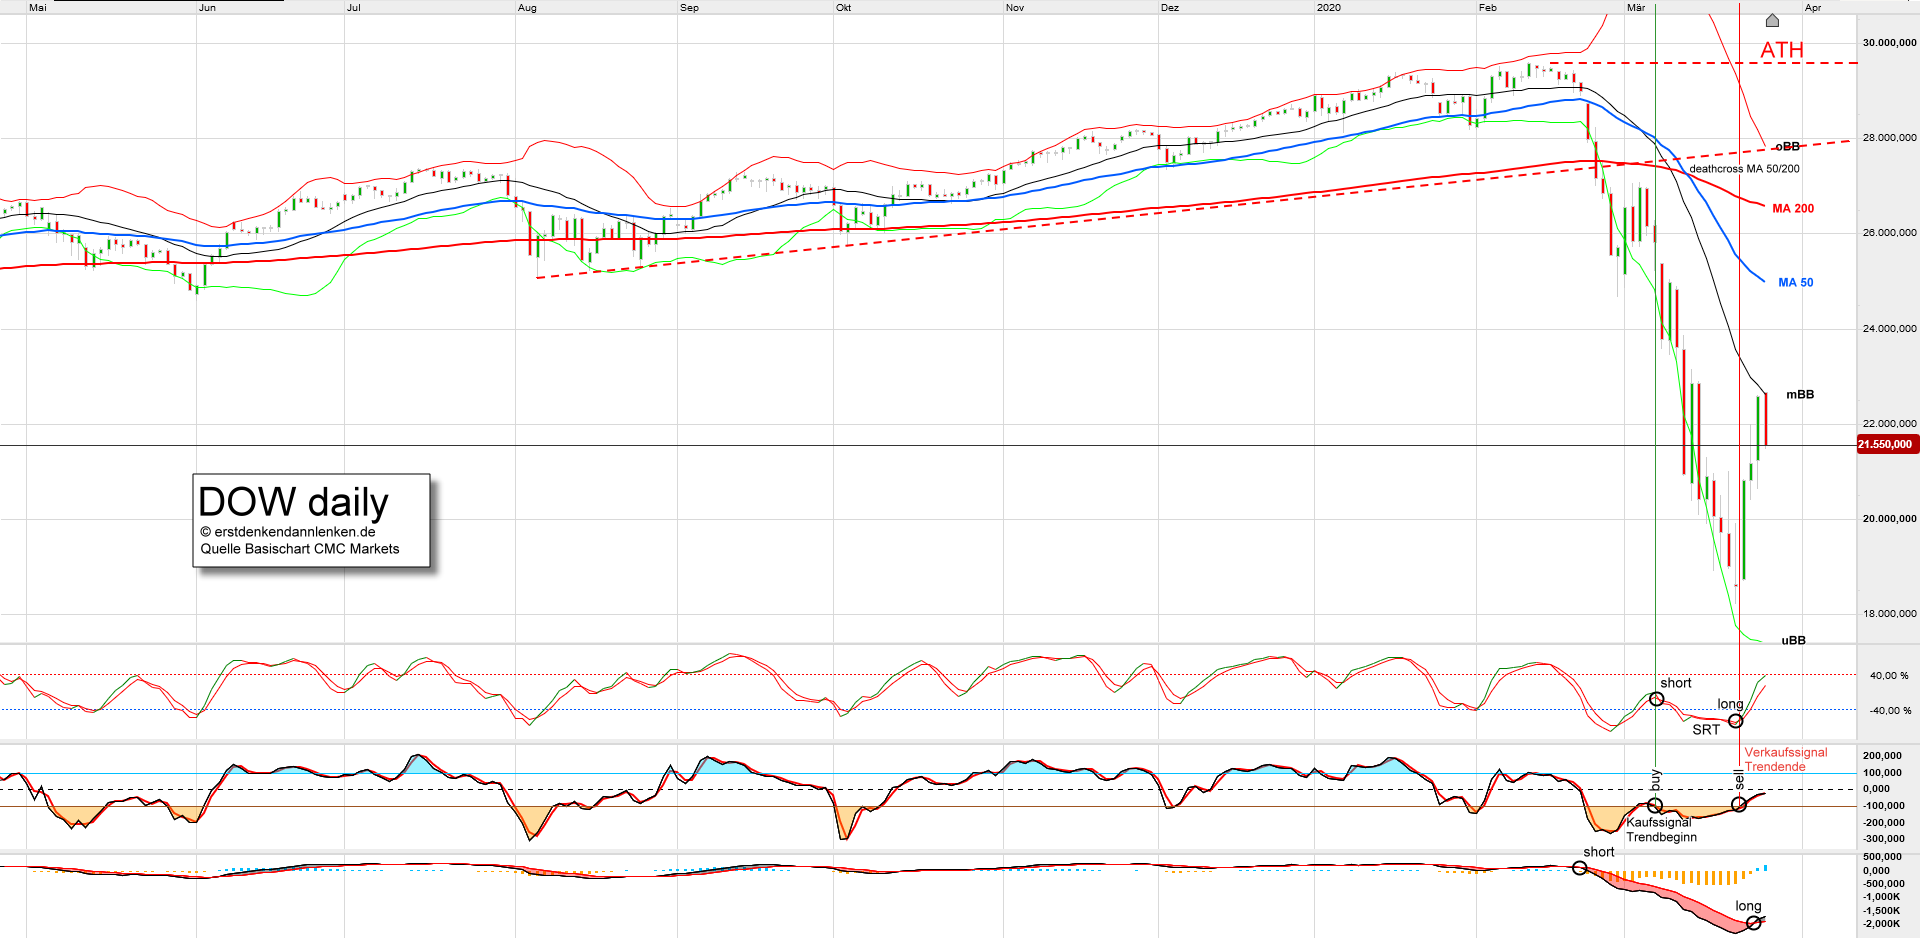Image resolution: width=1920 pixels, height=938 pixels.
Task: Click the red 21.550,000 current price tag
Action: pyautogui.click(x=1887, y=444)
